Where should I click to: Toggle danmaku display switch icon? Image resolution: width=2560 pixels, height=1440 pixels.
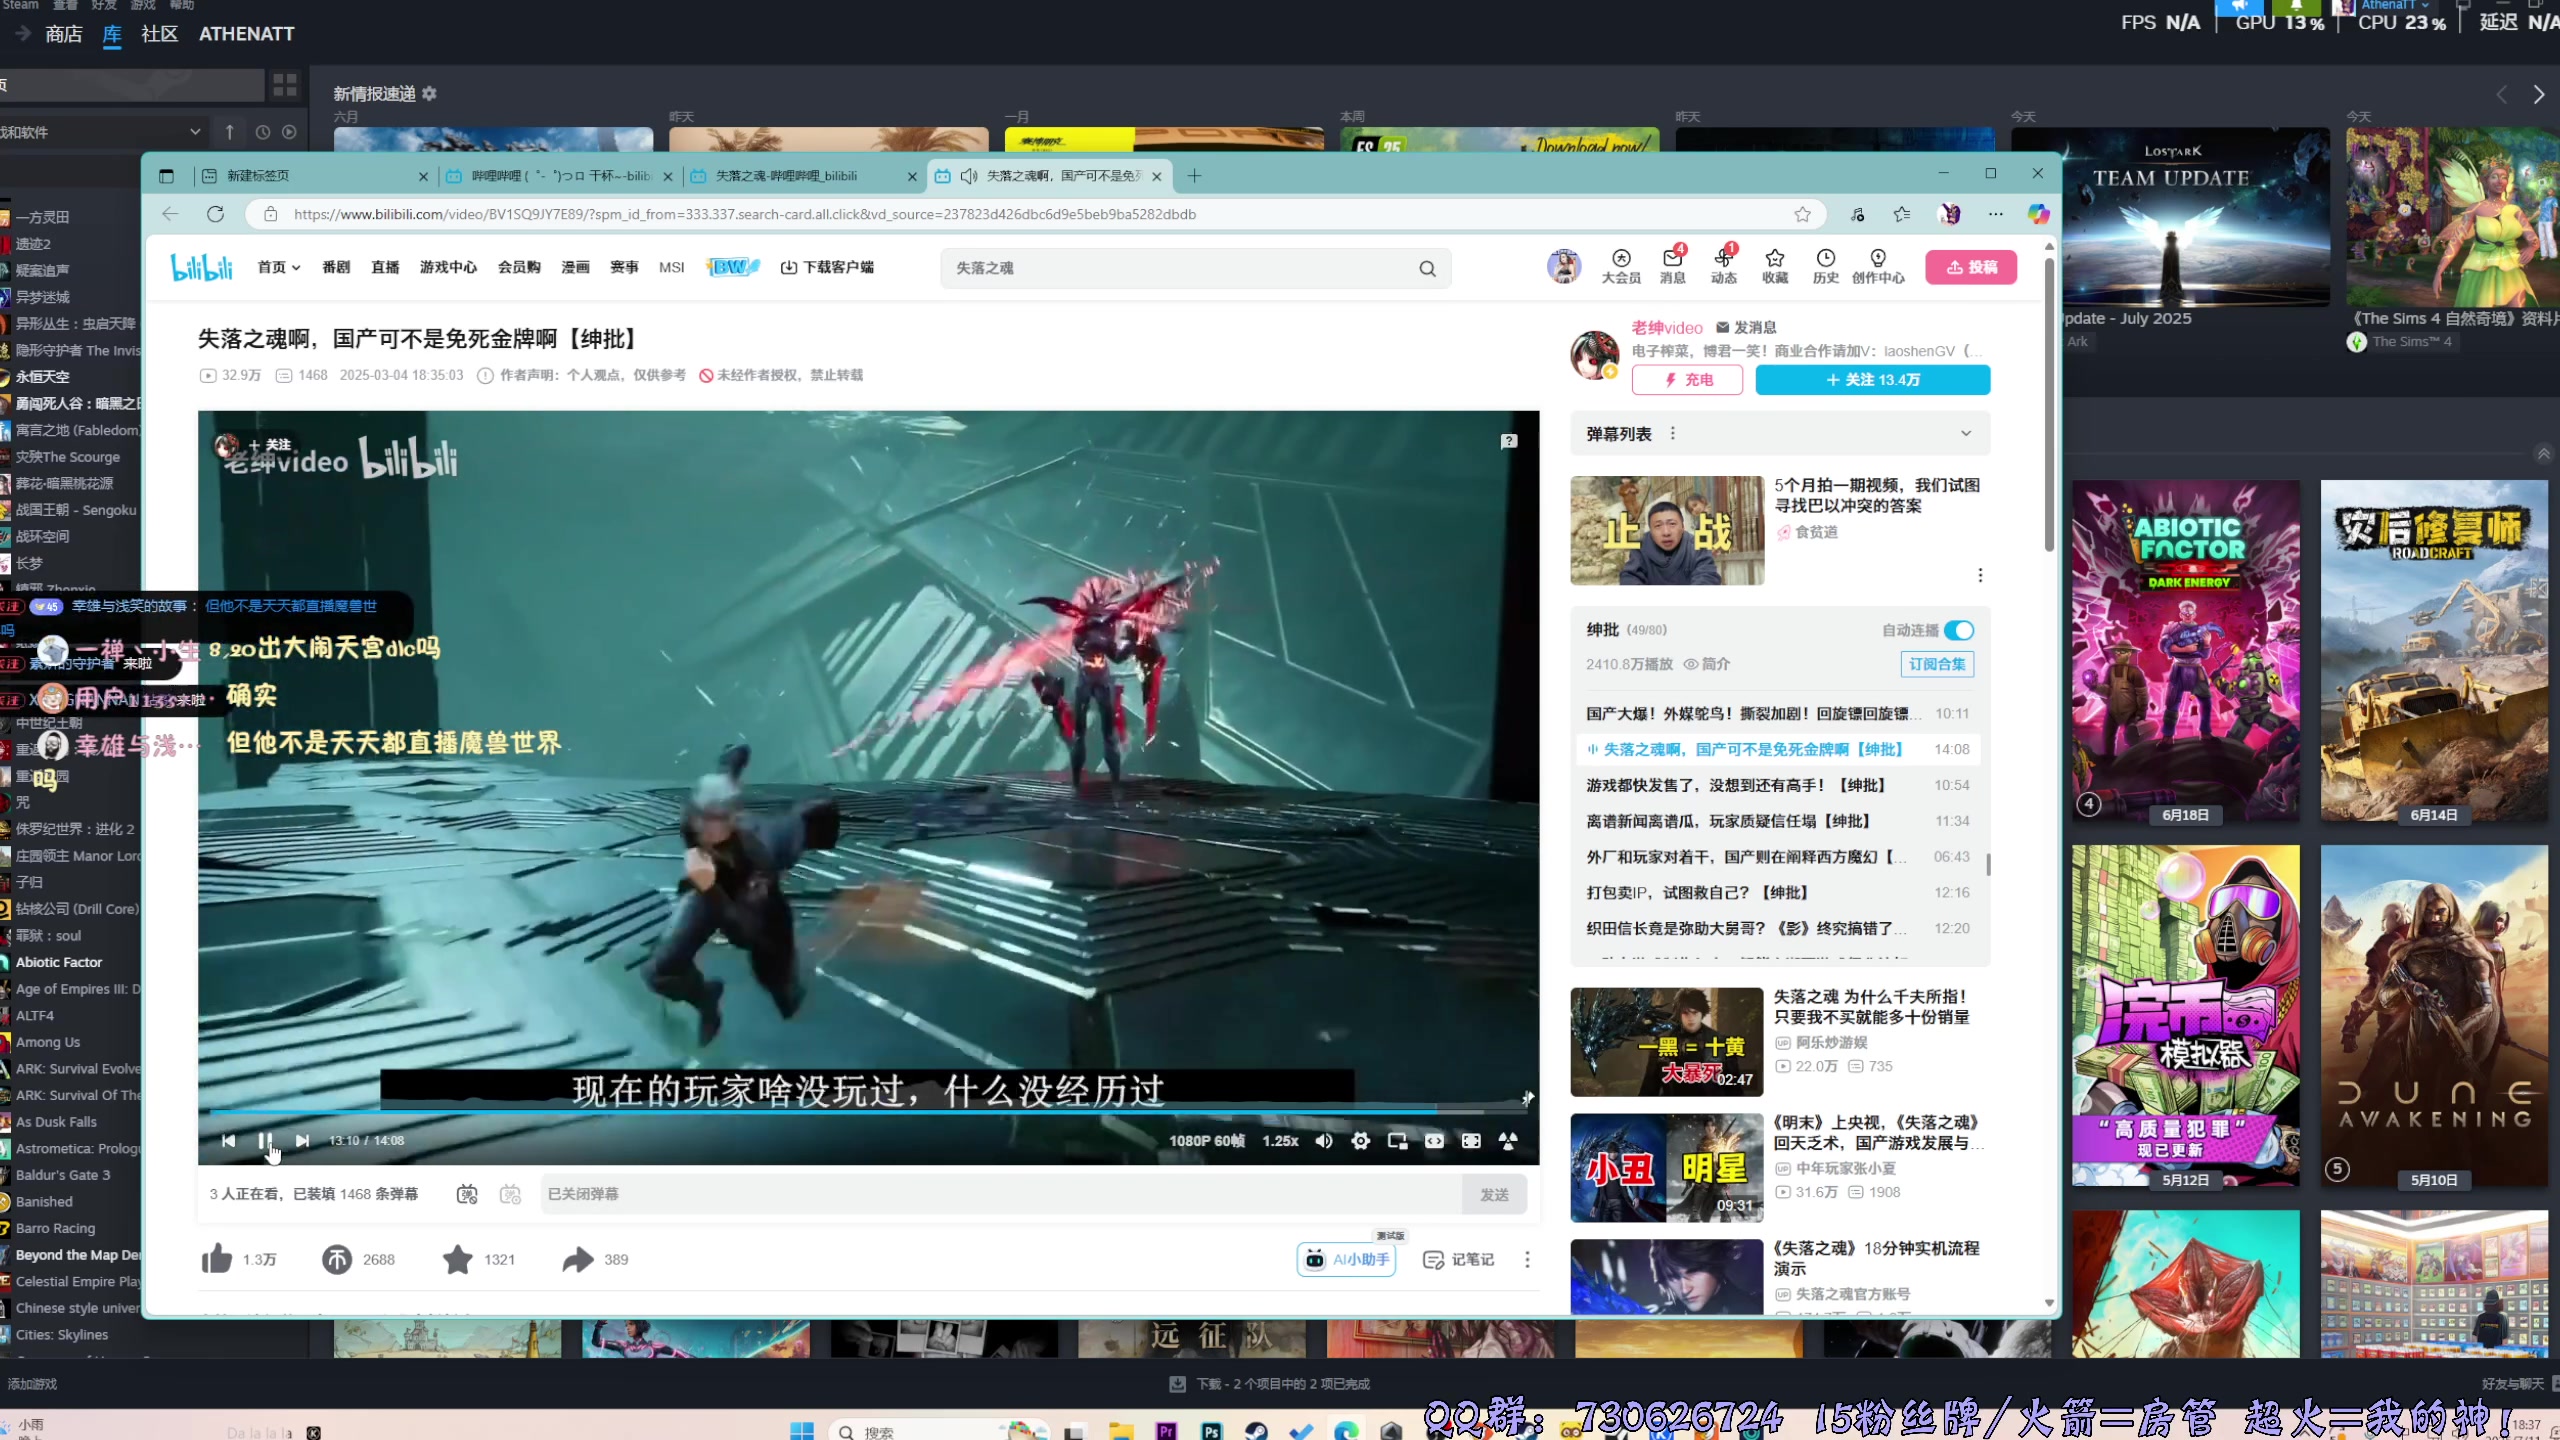tap(467, 1194)
